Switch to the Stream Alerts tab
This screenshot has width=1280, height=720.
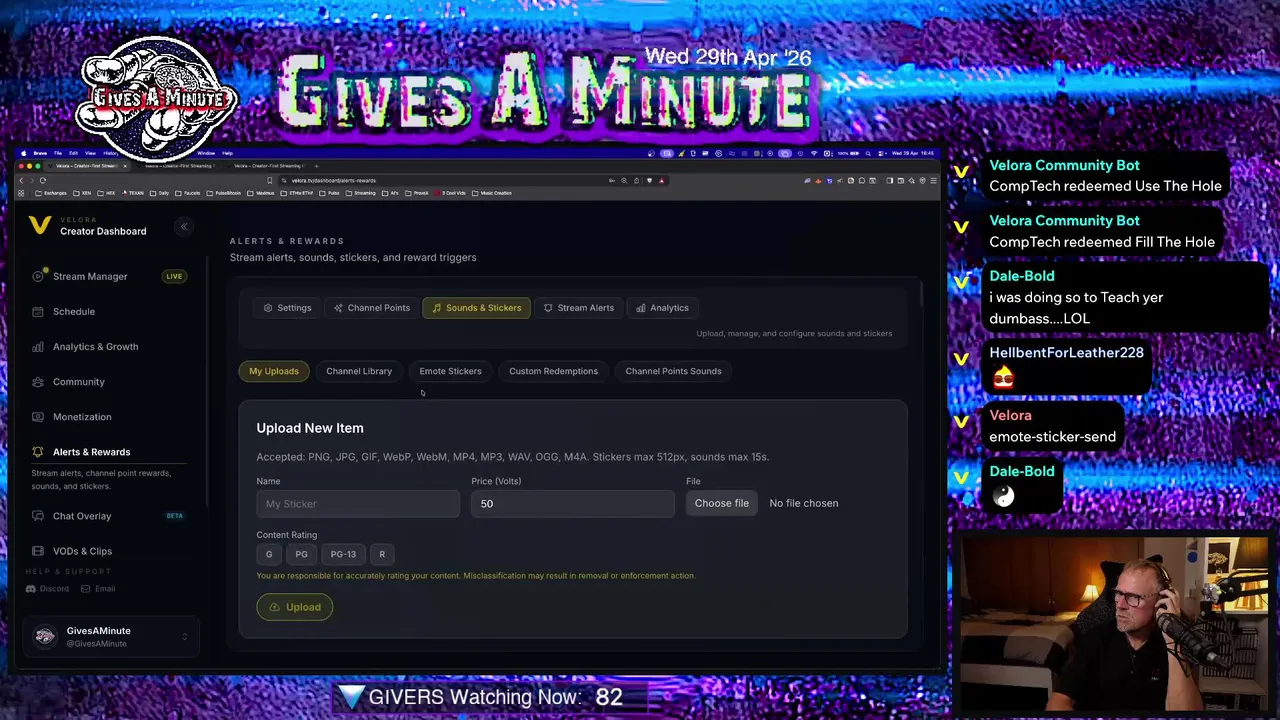pos(579,308)
